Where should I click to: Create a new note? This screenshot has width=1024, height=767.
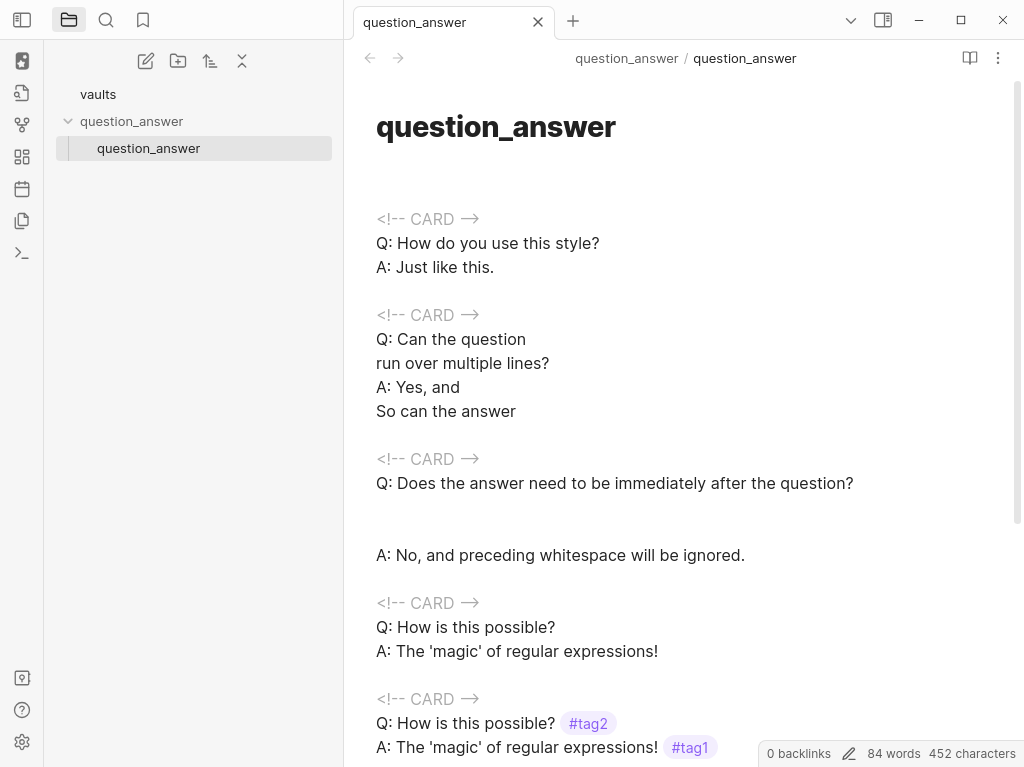click(146, 61)
